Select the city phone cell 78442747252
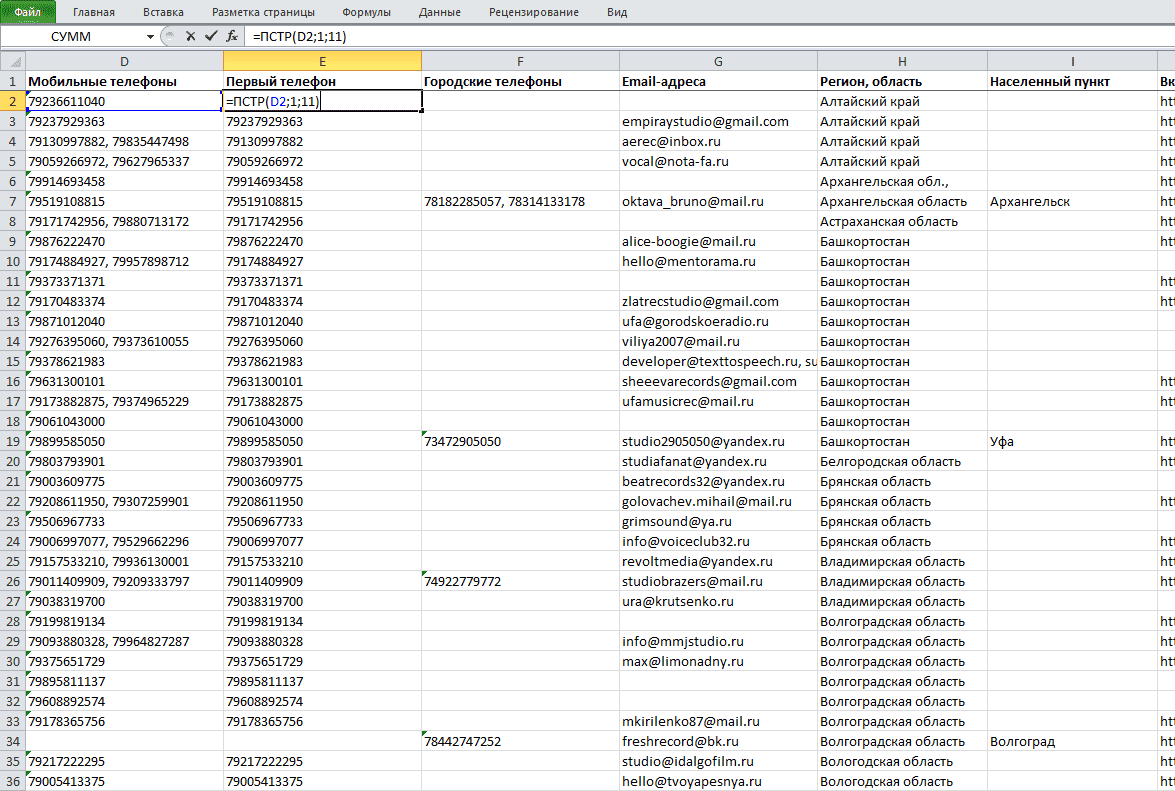This screenshot has height=791, width=1175. point(520,742)
